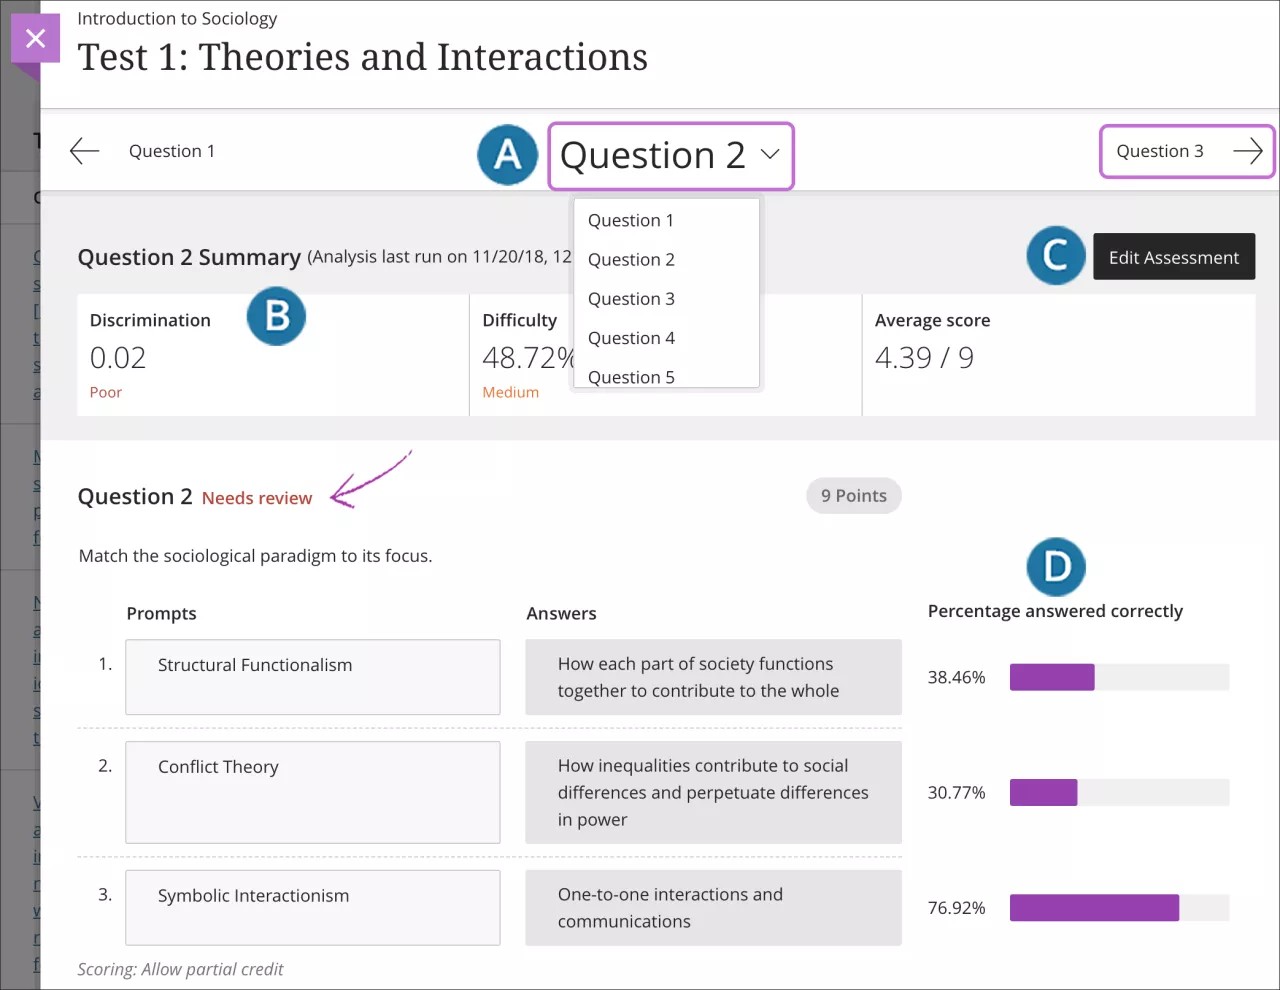Click the 9 Points pill
Screen dimensions: 1280x990
[x=853, y=495]
